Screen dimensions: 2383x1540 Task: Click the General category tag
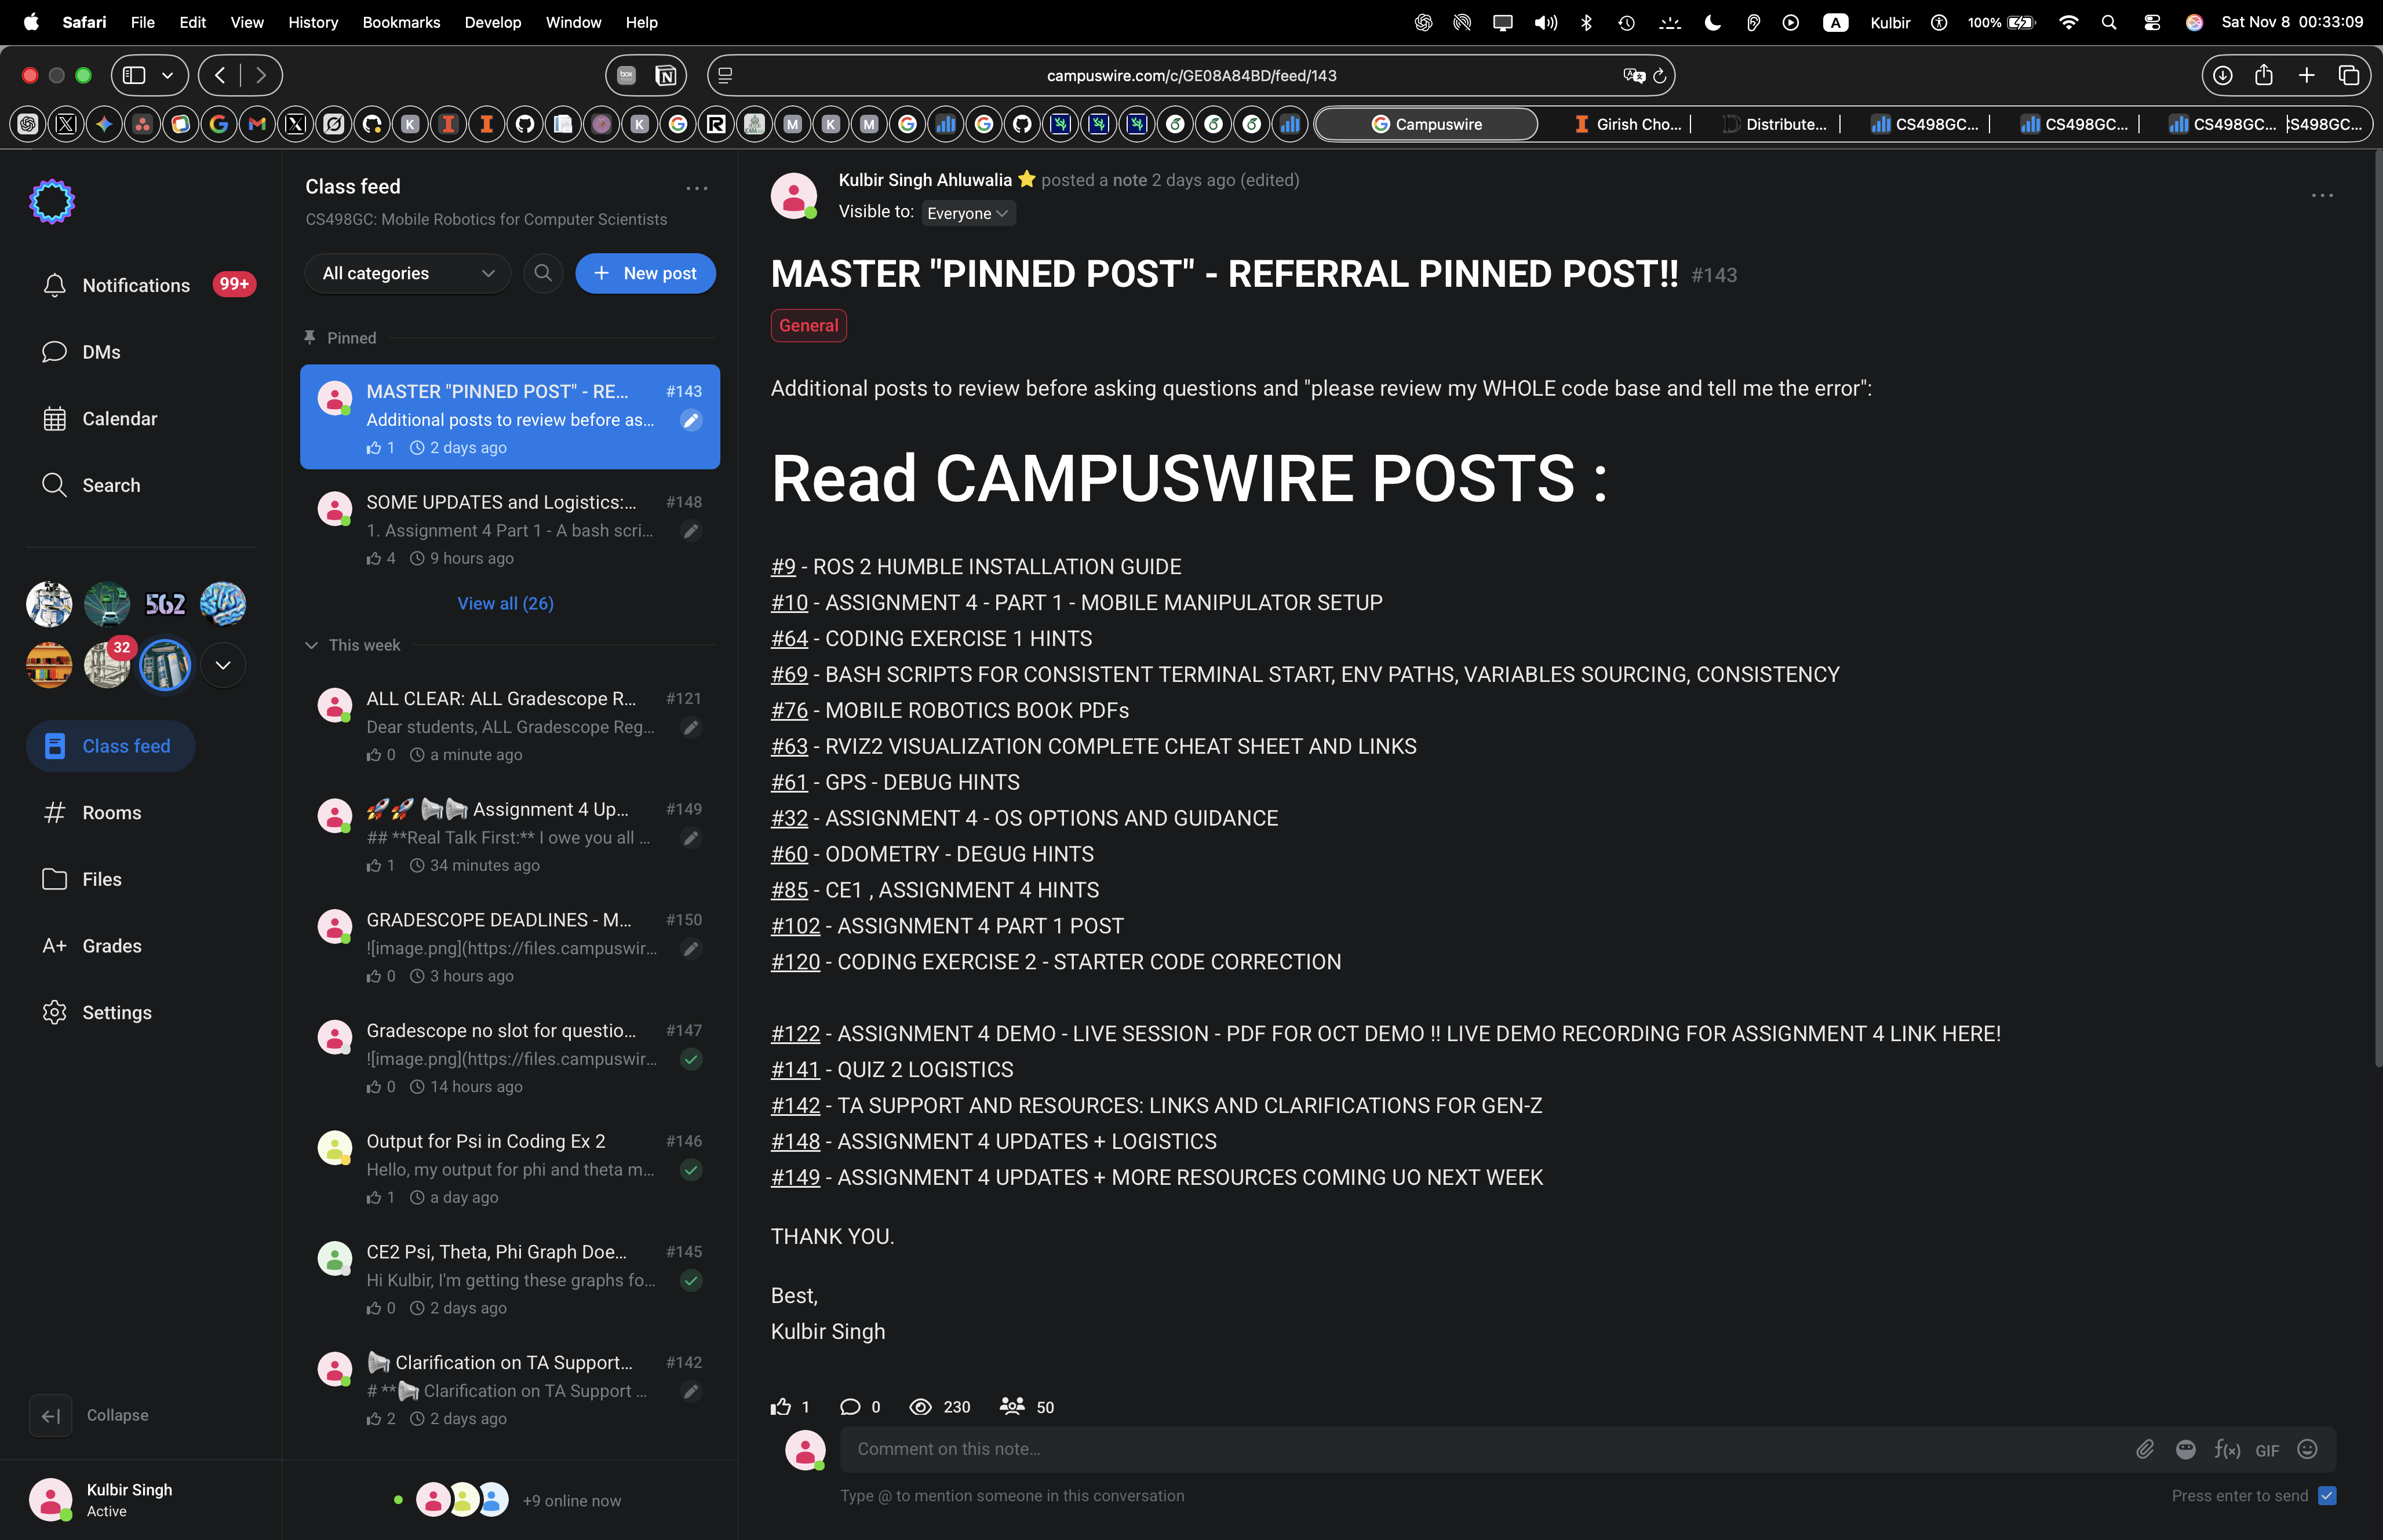808,326
